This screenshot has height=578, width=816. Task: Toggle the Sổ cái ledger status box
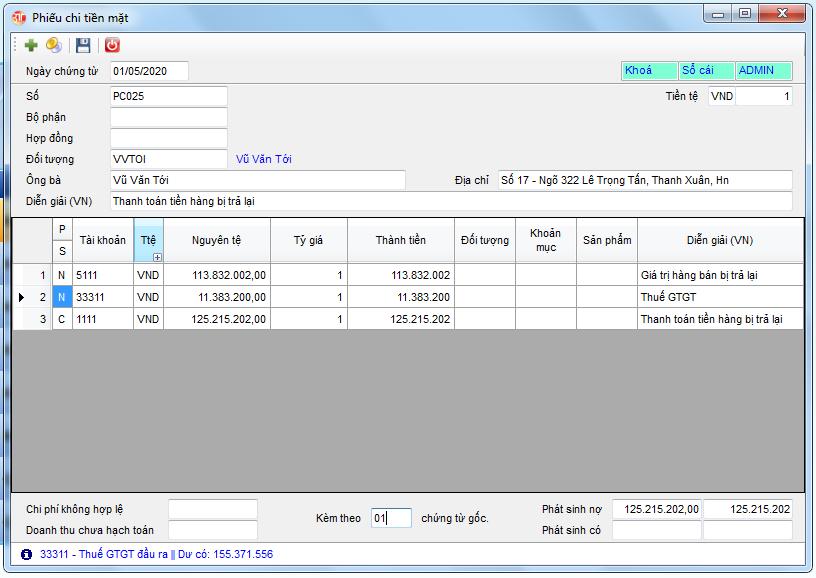click(x=705, y=71)
